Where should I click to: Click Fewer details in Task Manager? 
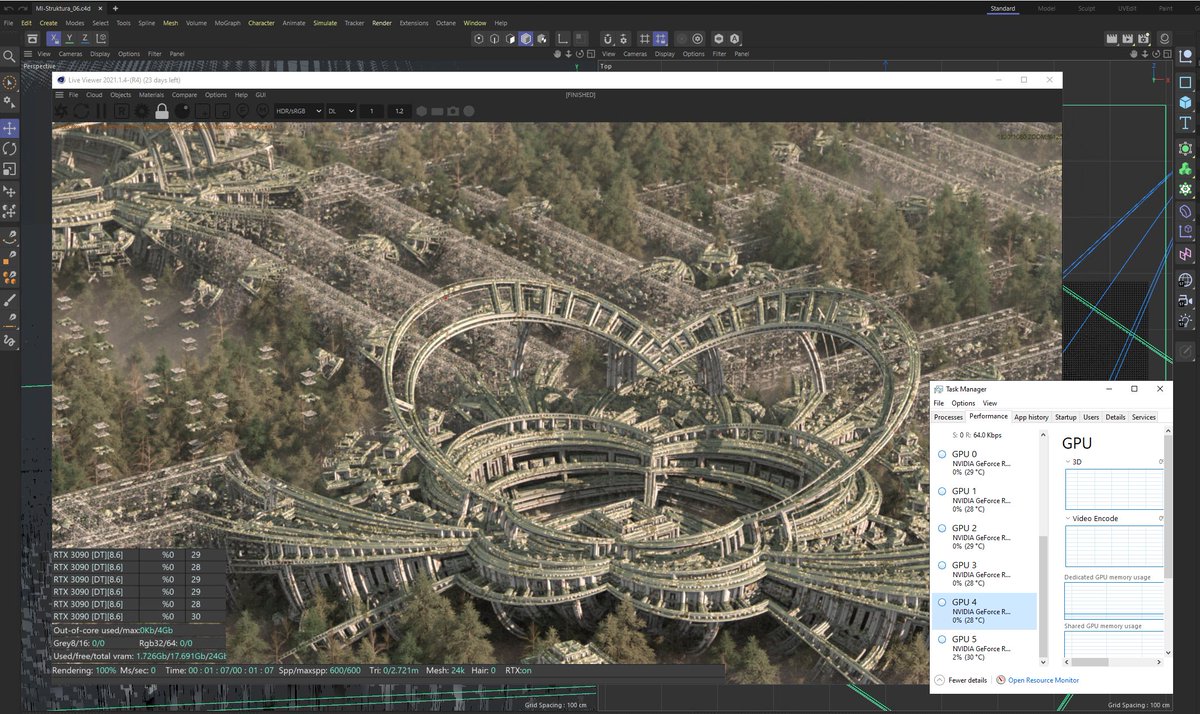click(x=962, y=680)
